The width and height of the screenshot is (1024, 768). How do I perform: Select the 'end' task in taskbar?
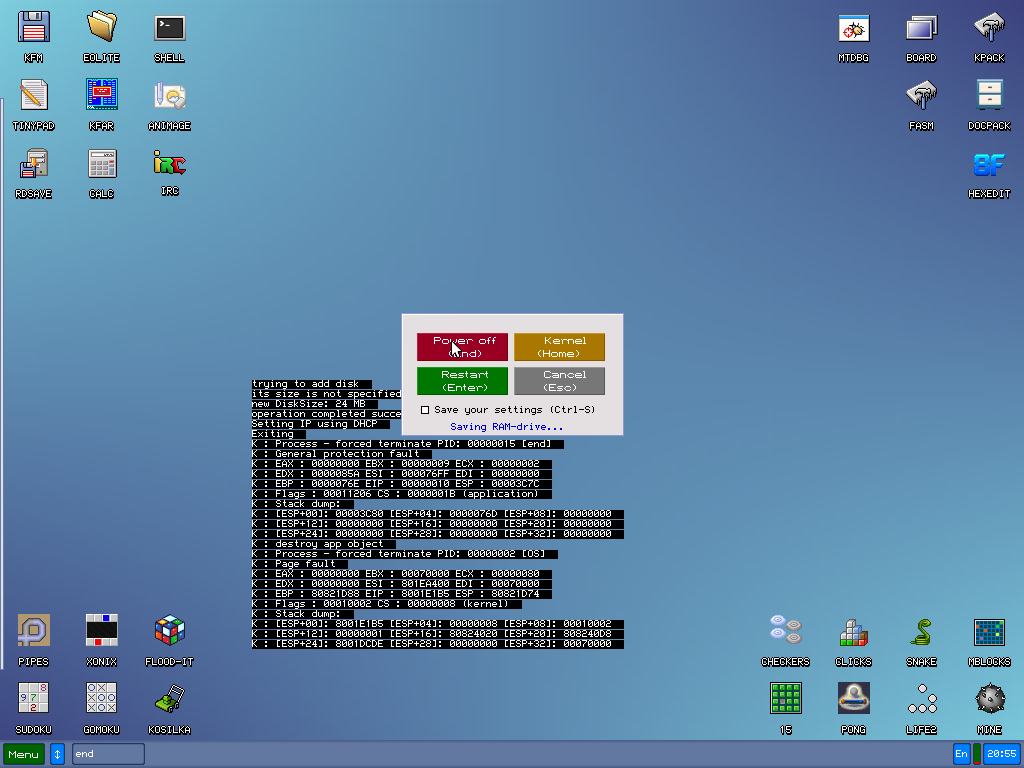[108, 754]
